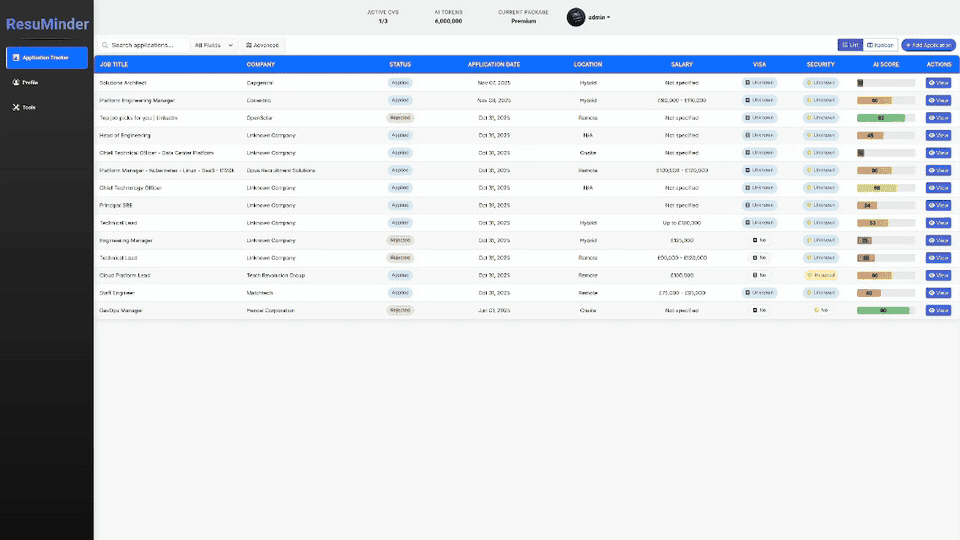Viewport: 960px width, 540px height.
Task: Click the AI score bar for Chief Technology Officer
Action: coord(885,188)
